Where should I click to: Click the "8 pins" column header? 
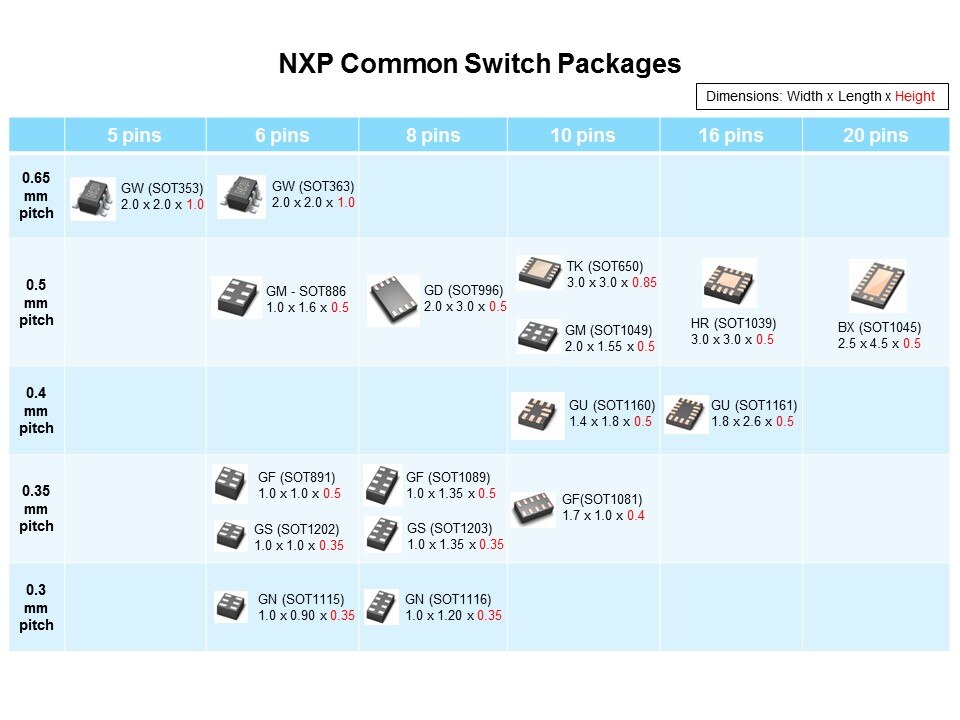click(x=432, y=135)
